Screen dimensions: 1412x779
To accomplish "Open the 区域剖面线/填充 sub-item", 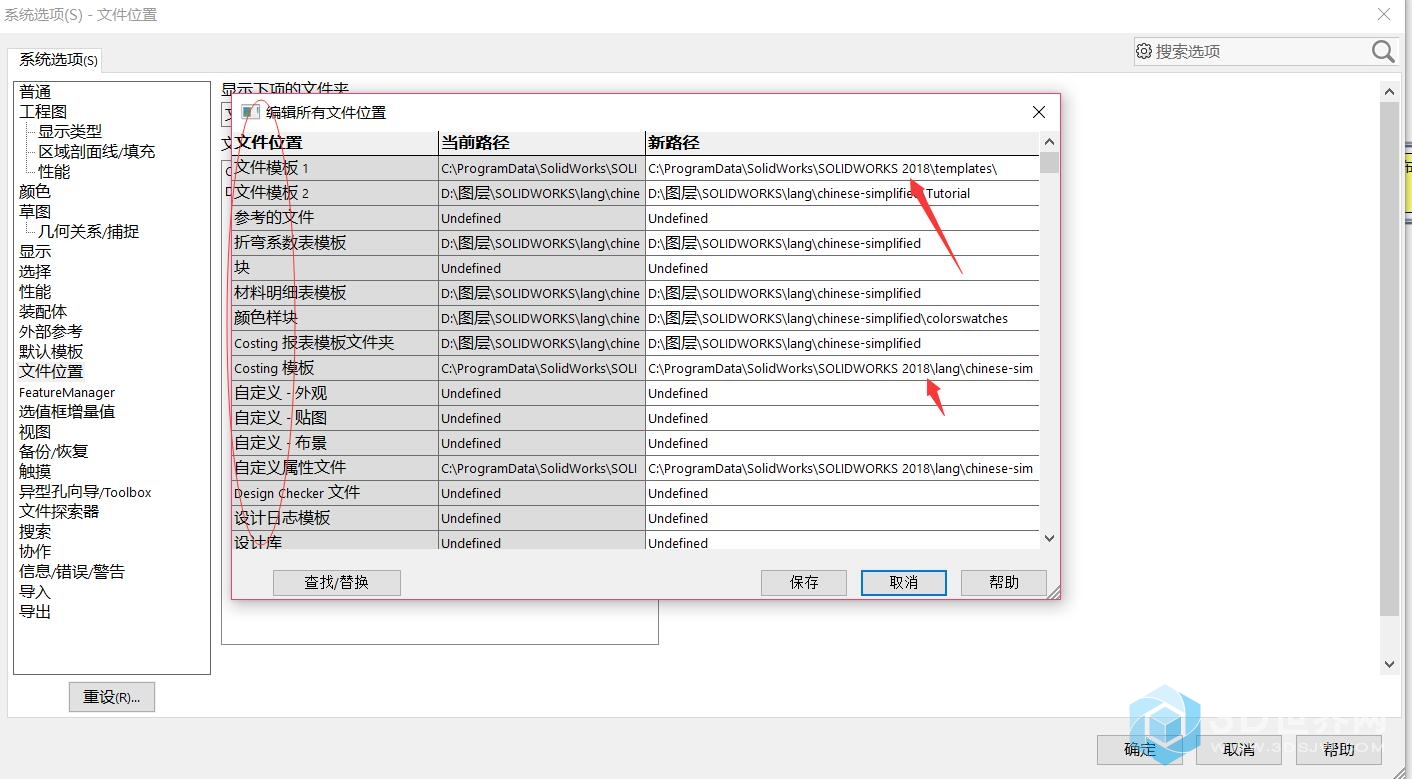I will click(x=97, y=152).
